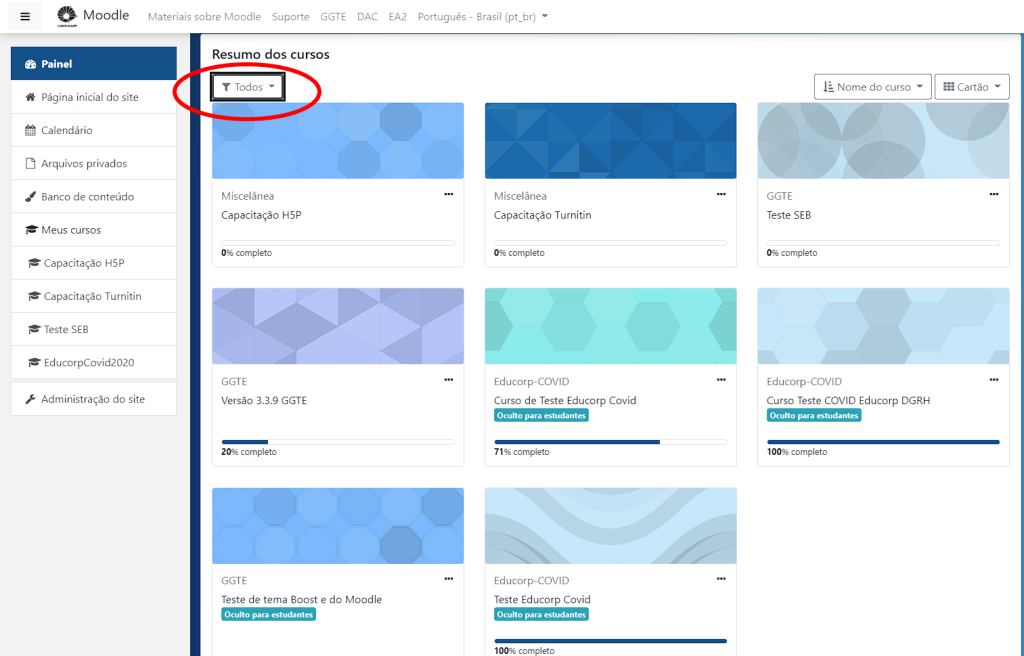The height and width of the screenshot is (656, 1024).
Task: Open Materiais sobre Moodle in top menu
Action: pos(204,17)
